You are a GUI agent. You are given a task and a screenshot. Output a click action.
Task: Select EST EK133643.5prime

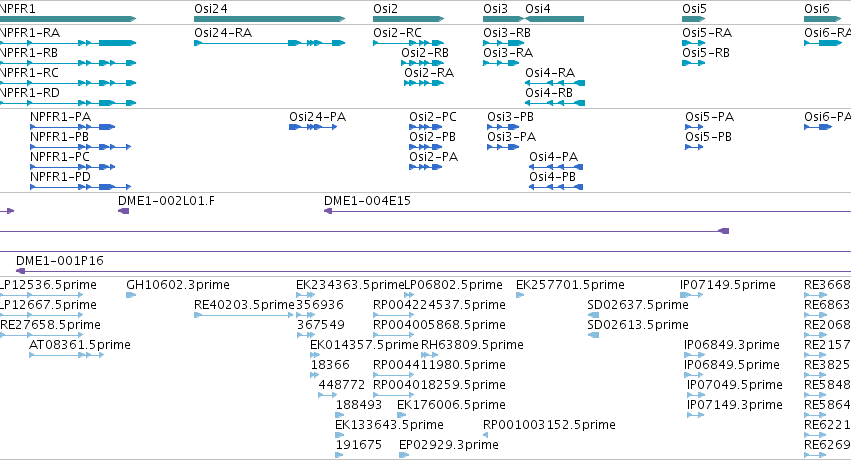pyautogui.click(x=340, y=436)
